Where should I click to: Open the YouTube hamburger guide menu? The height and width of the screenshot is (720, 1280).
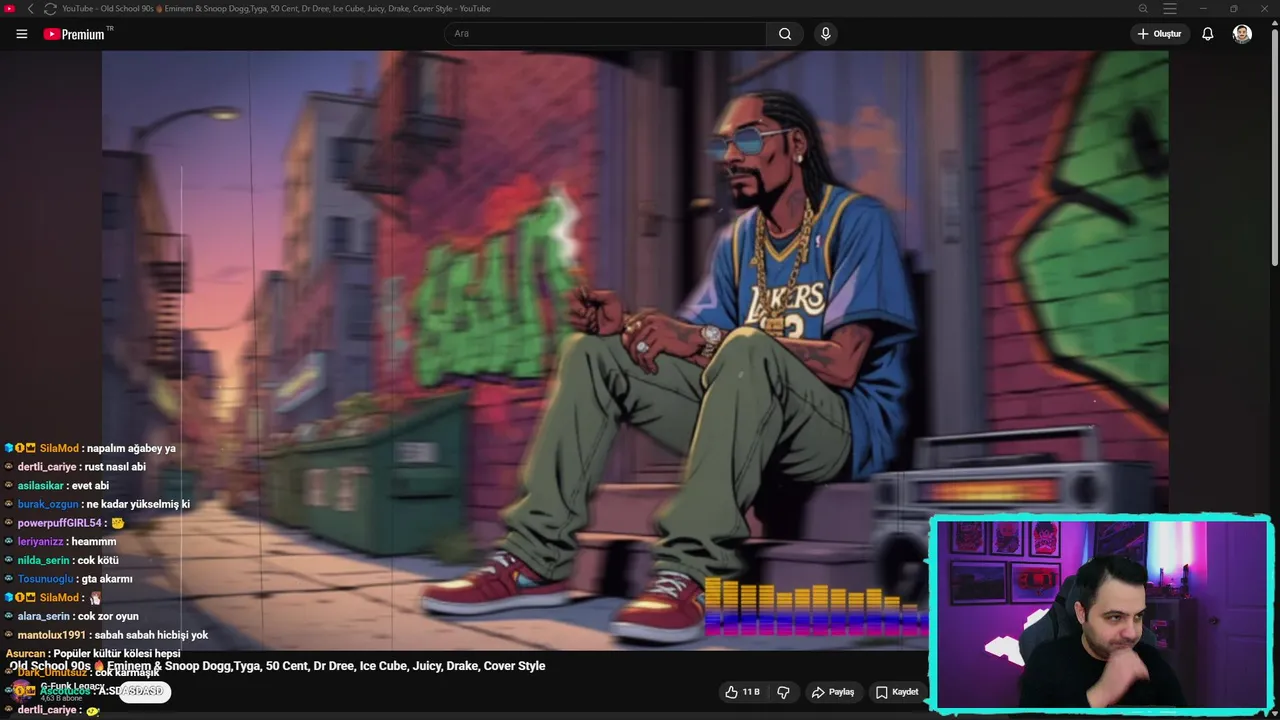(22, 34)
